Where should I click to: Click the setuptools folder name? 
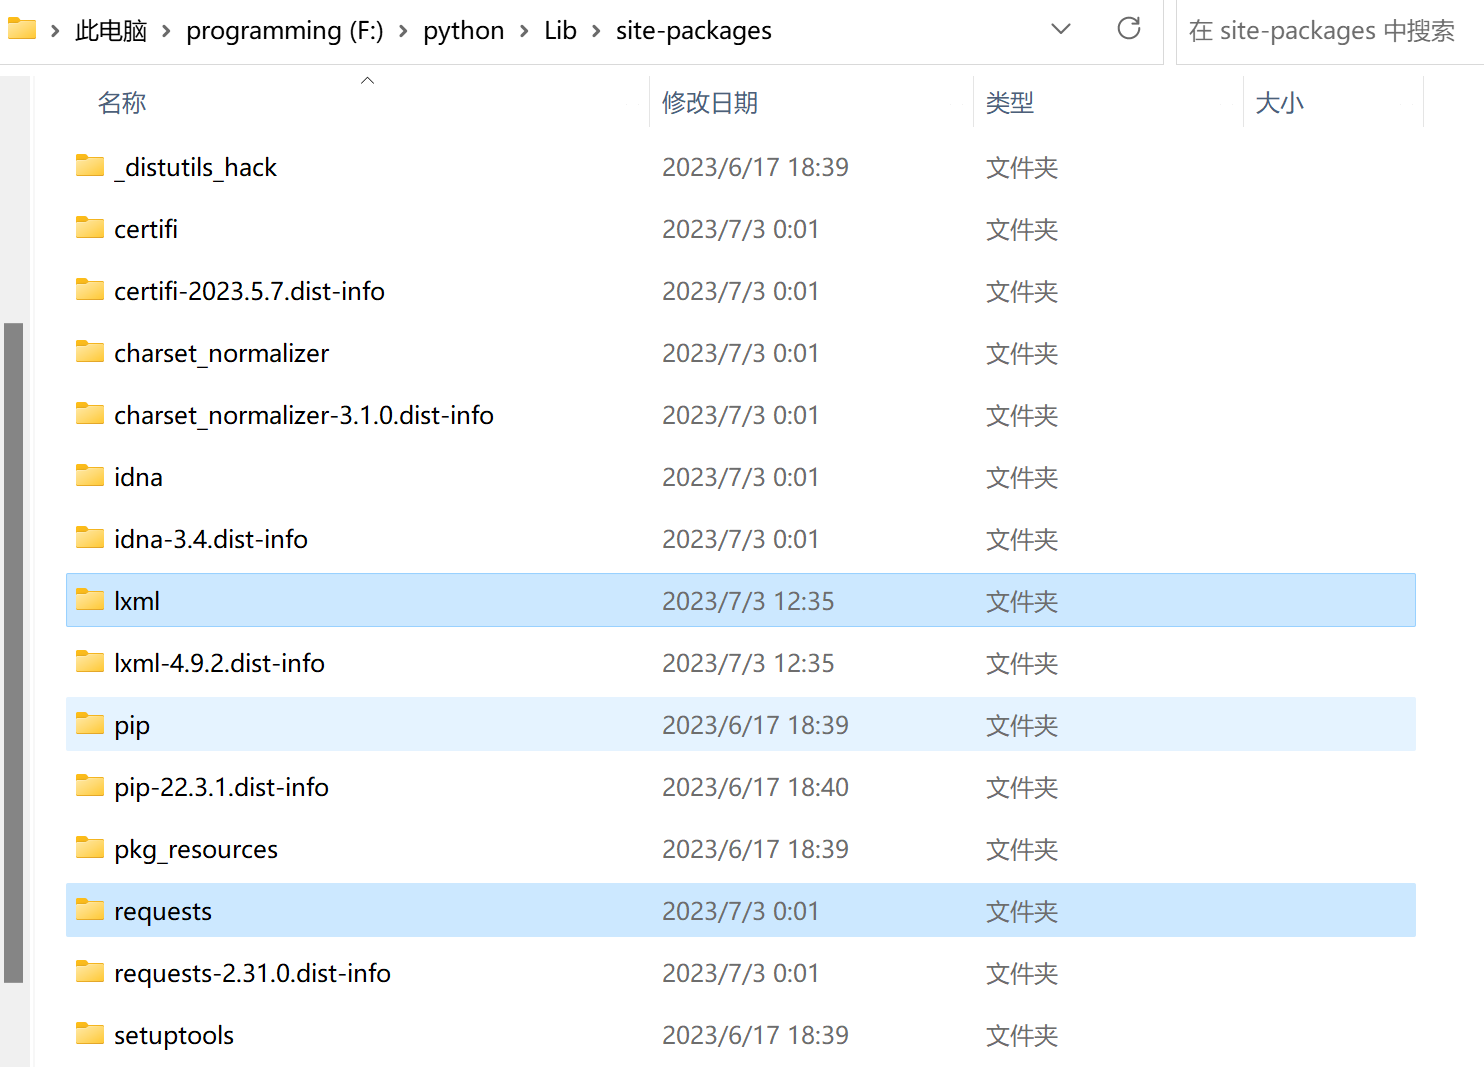(174, 1036)
